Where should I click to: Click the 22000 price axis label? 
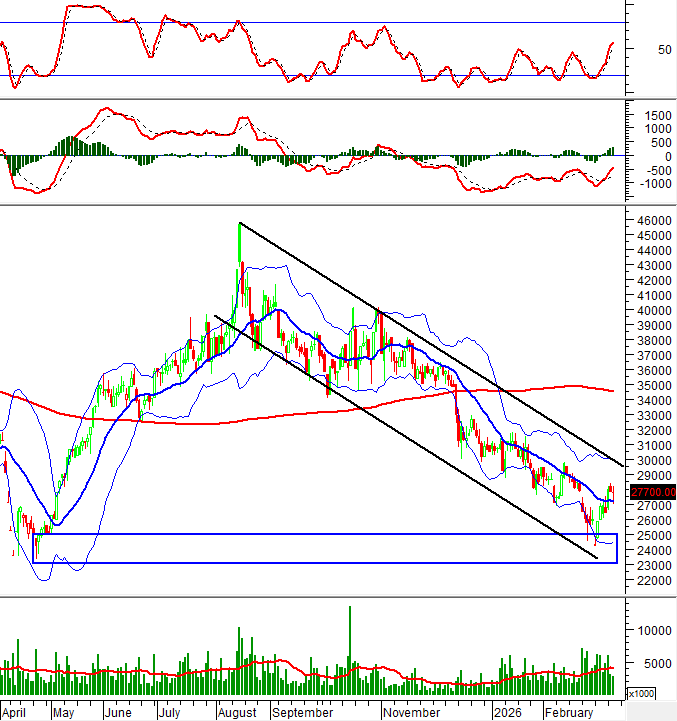(x=651, y=580)
